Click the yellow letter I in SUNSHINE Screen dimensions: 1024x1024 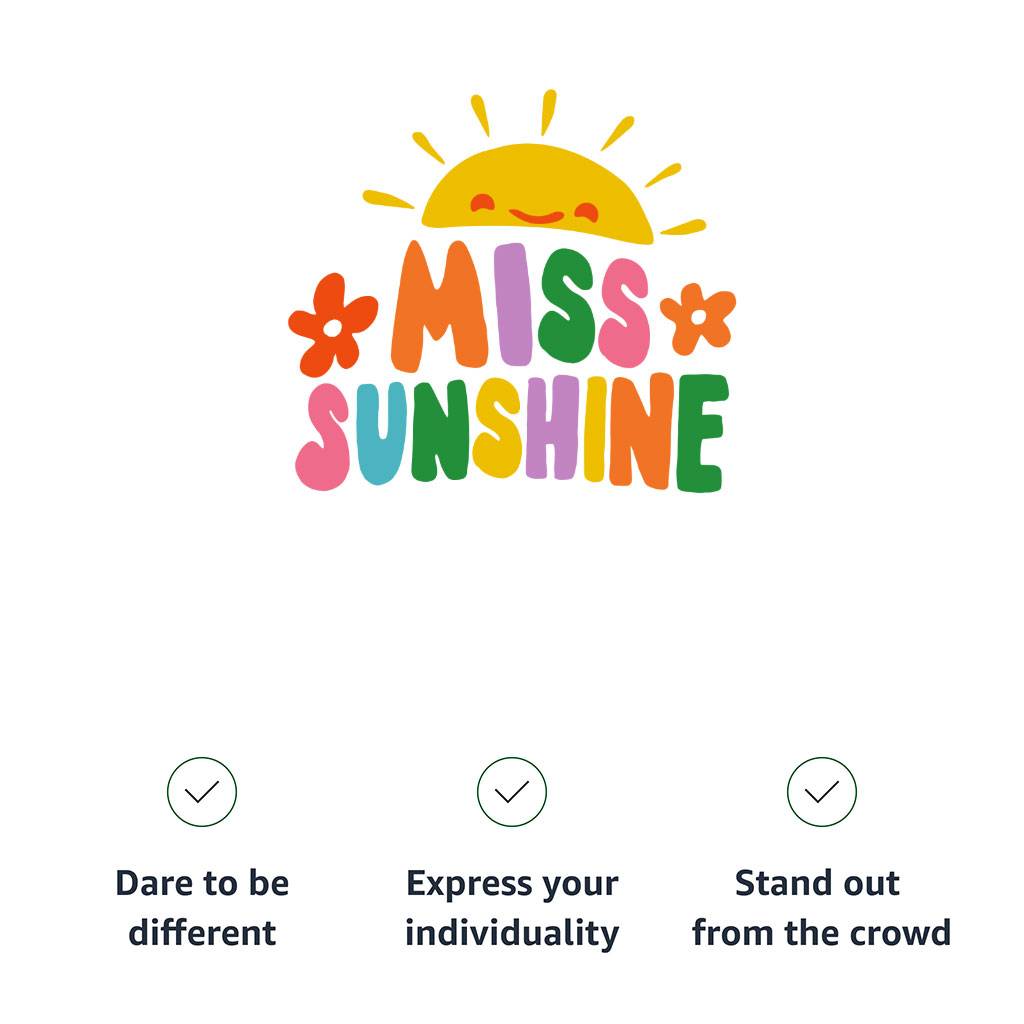595,428
